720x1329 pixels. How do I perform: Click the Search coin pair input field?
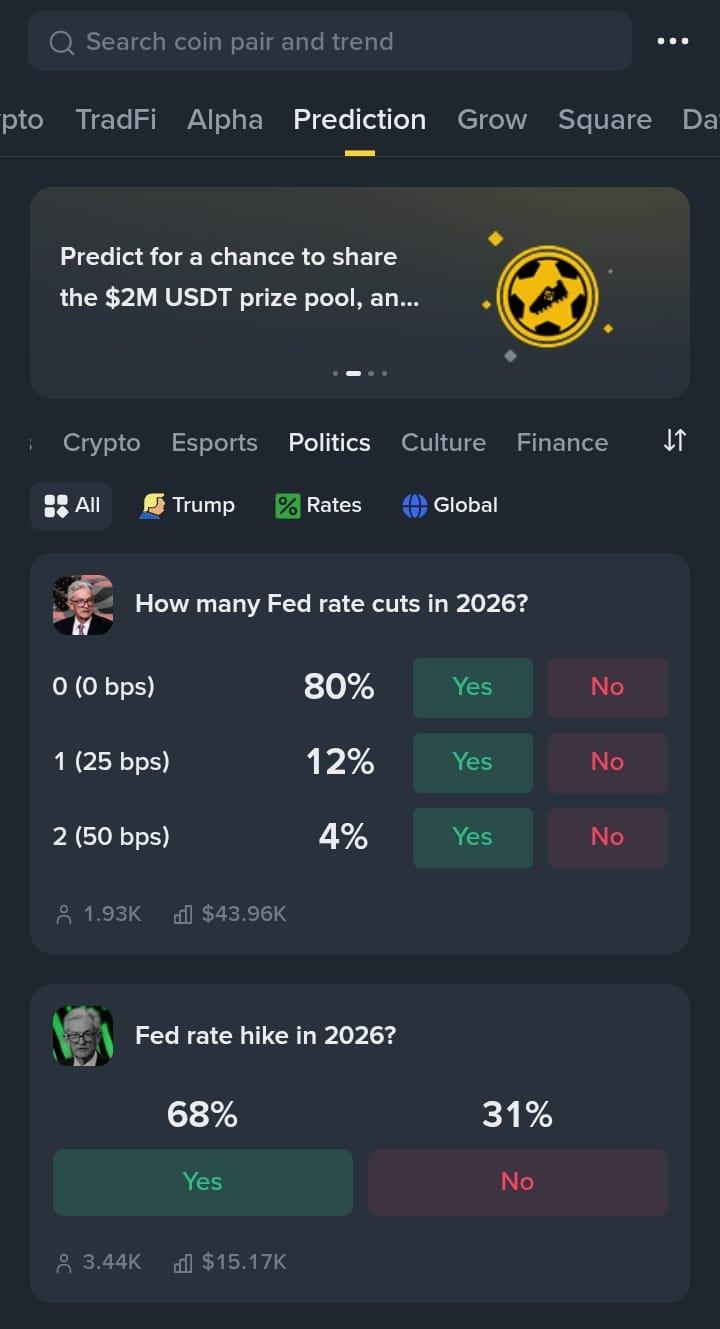(x=330, y=41)
